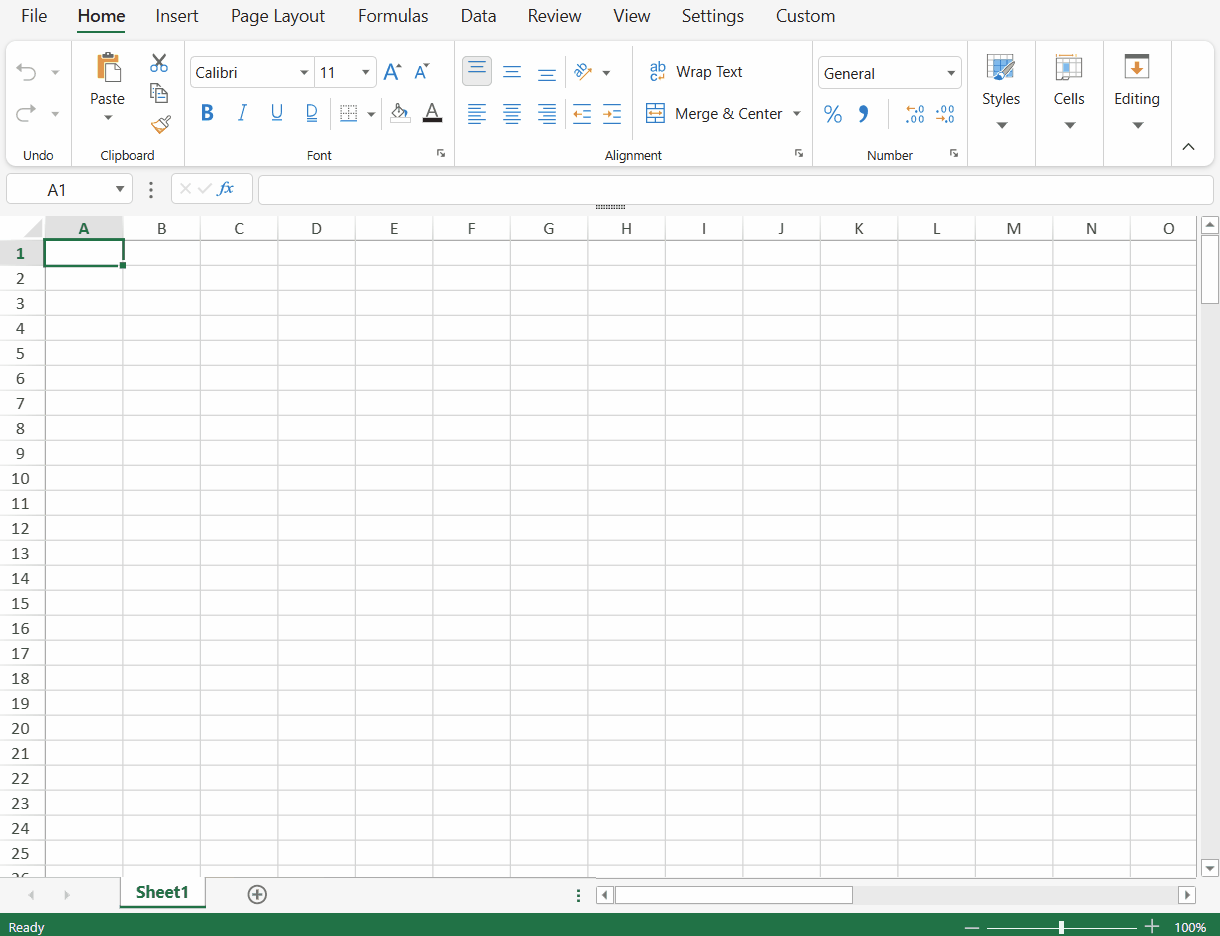The image size is (1220, 936).
Task: Click the Merge & Center button
Action: click(714, 114)
